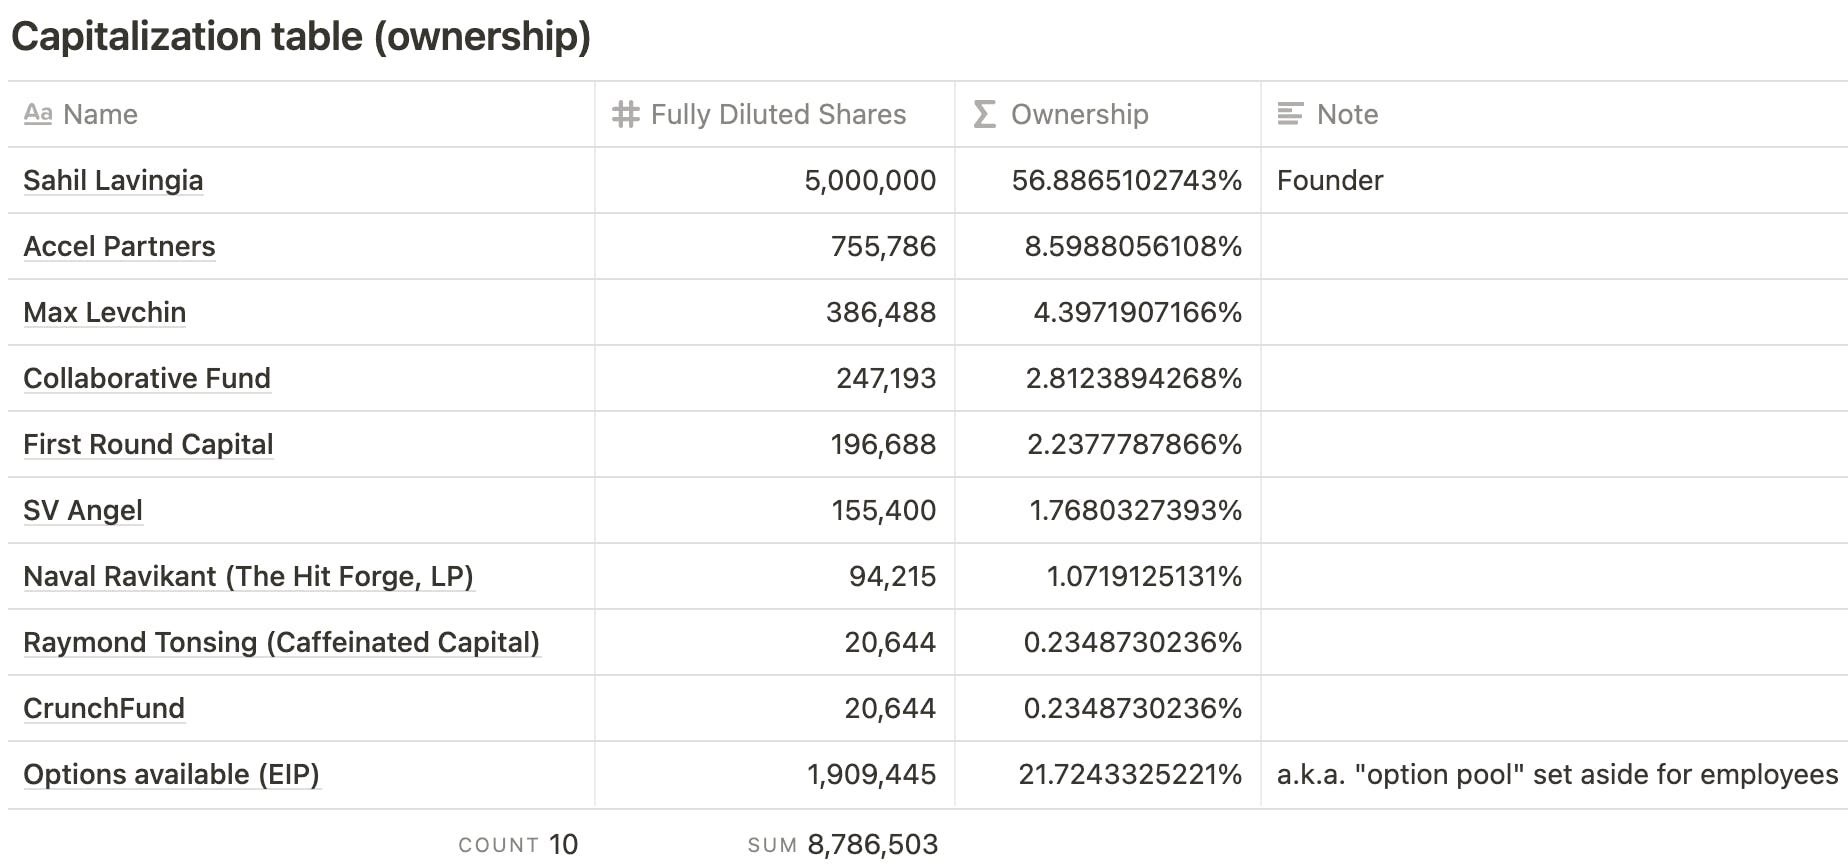Select CrunchFund's 20,644 shares cell
1848x864 pixels.
(775, 708)
